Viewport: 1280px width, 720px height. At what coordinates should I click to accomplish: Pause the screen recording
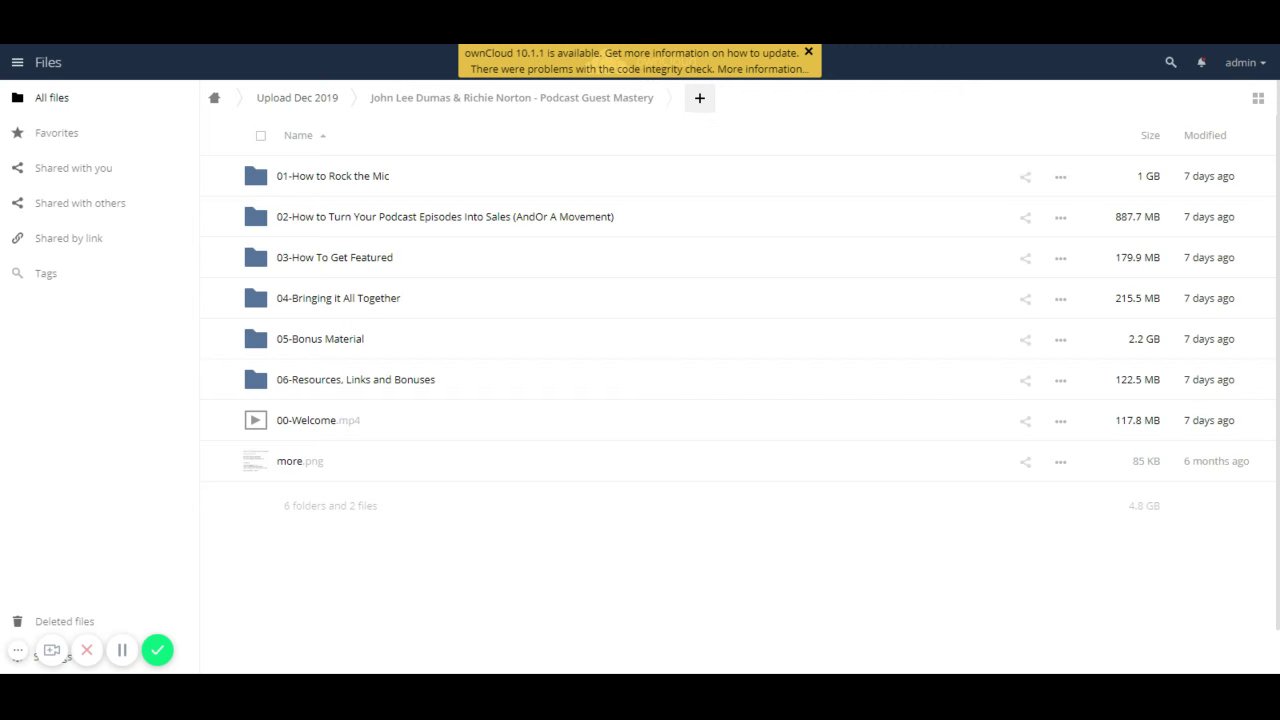tap(122, 650)
